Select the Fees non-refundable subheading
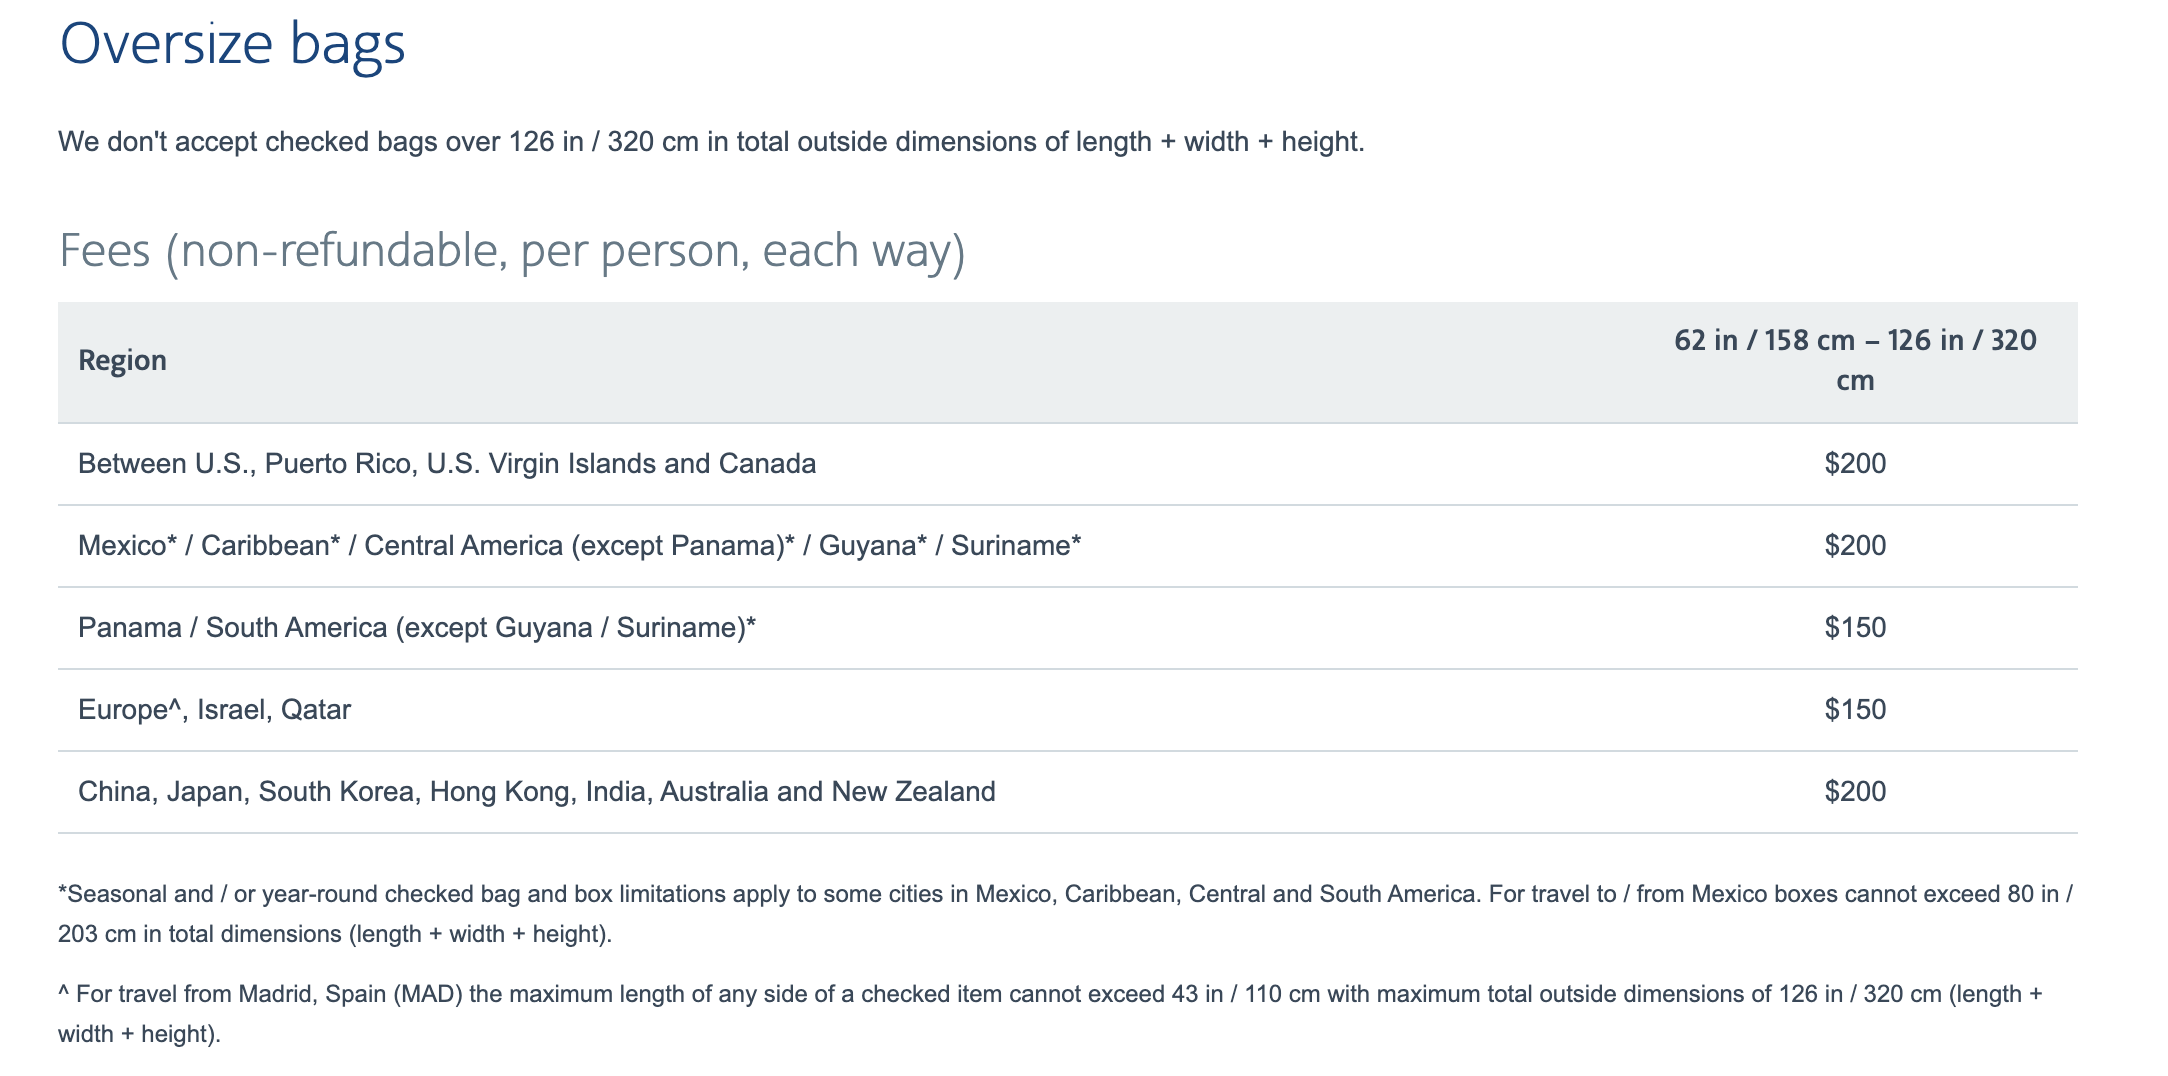Image resolution: width=2168 pixels, height=1076 pixels. coord(512,250)
